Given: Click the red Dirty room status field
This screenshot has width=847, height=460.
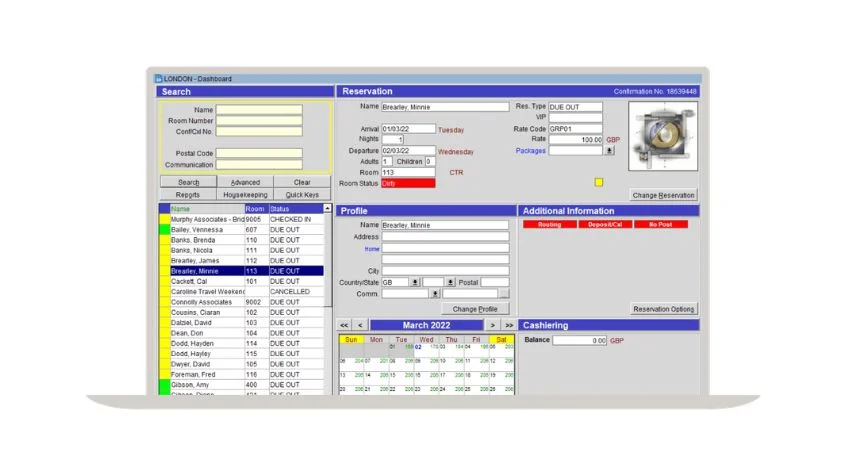Looking at the screenshot, I should (408, 184).
